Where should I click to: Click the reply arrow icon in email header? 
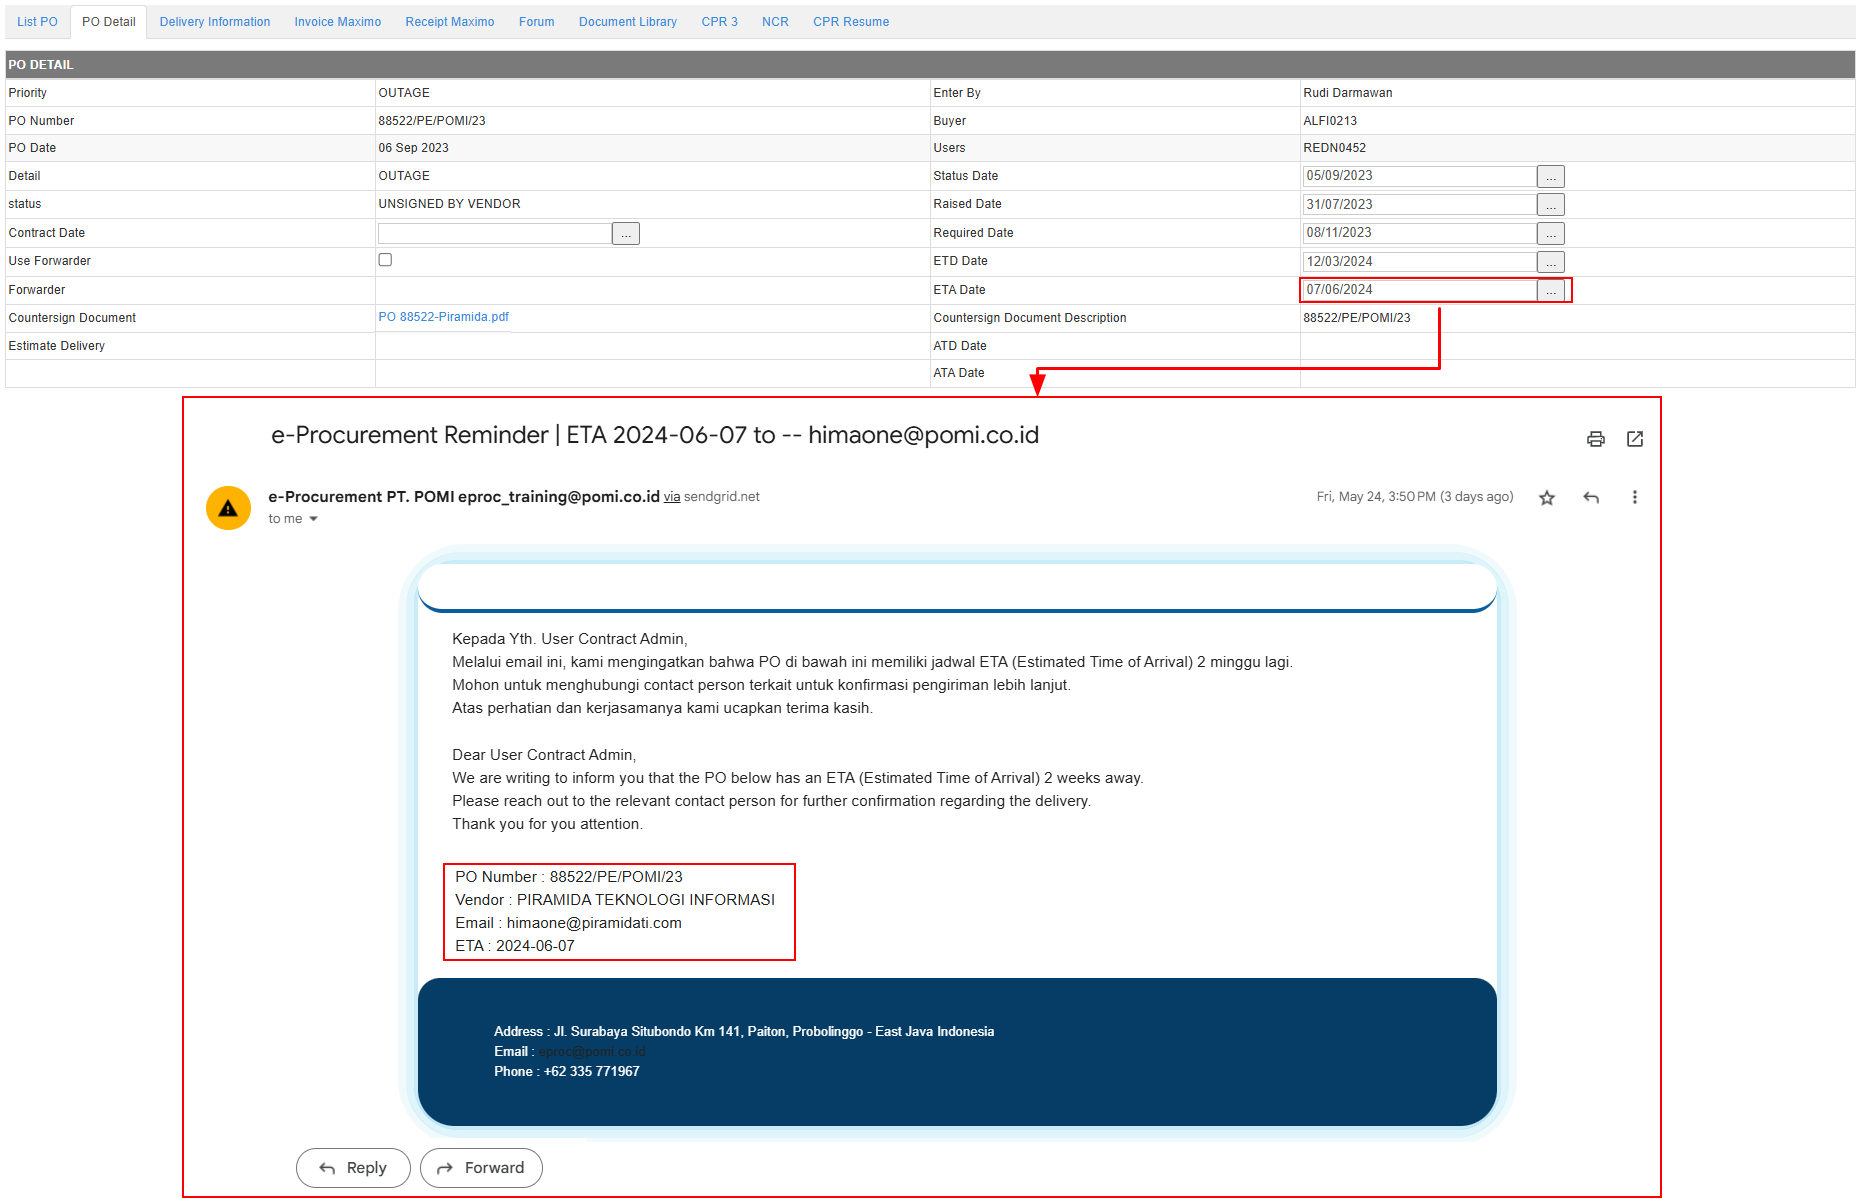(x=1591, y=498)
